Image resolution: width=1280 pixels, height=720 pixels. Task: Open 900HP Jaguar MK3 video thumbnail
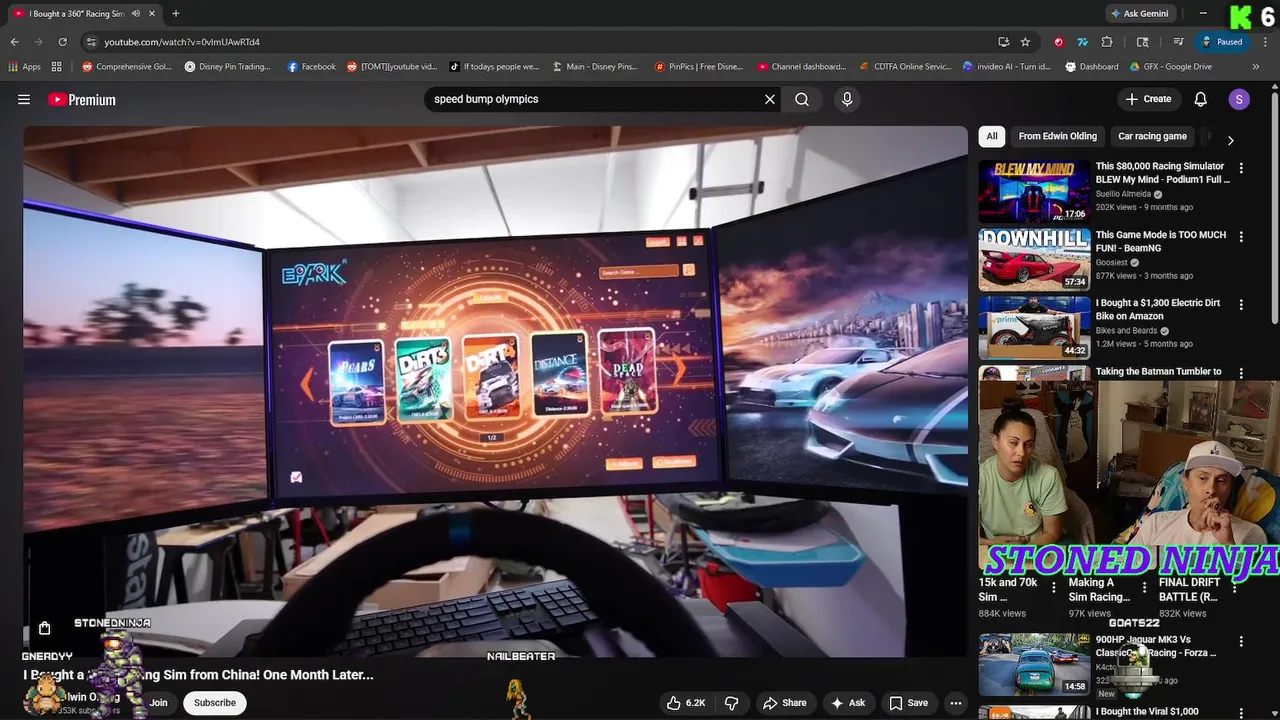coord(1034,664)
